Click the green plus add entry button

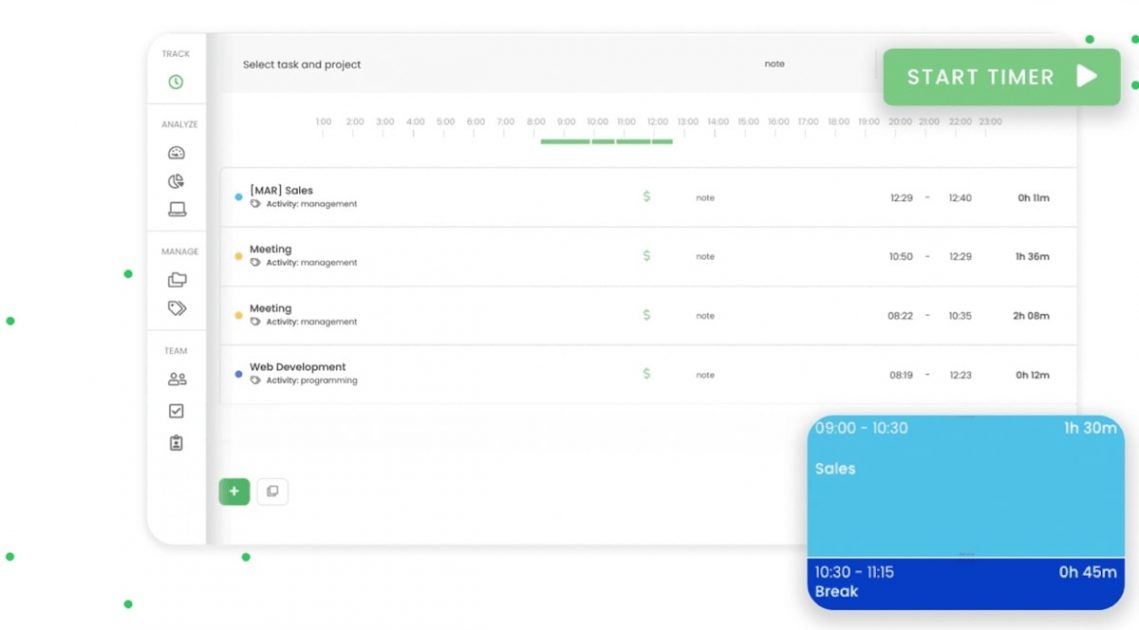pos(234,492)
